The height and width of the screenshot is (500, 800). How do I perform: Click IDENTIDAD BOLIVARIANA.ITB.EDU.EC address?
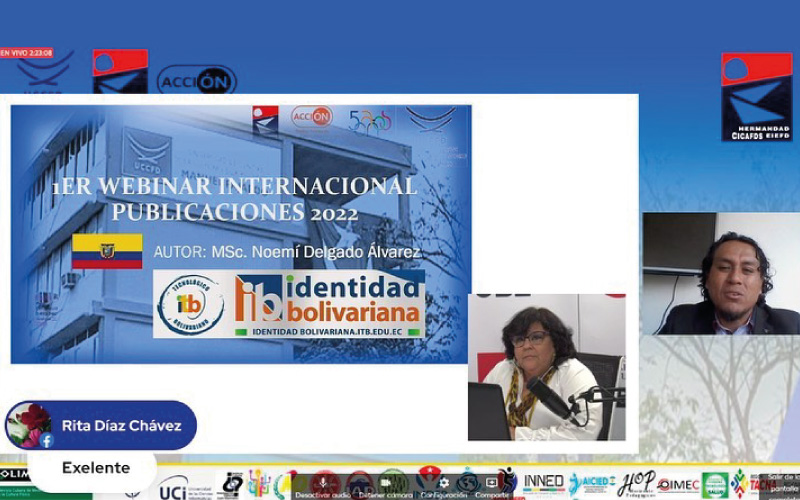(327, 332)
